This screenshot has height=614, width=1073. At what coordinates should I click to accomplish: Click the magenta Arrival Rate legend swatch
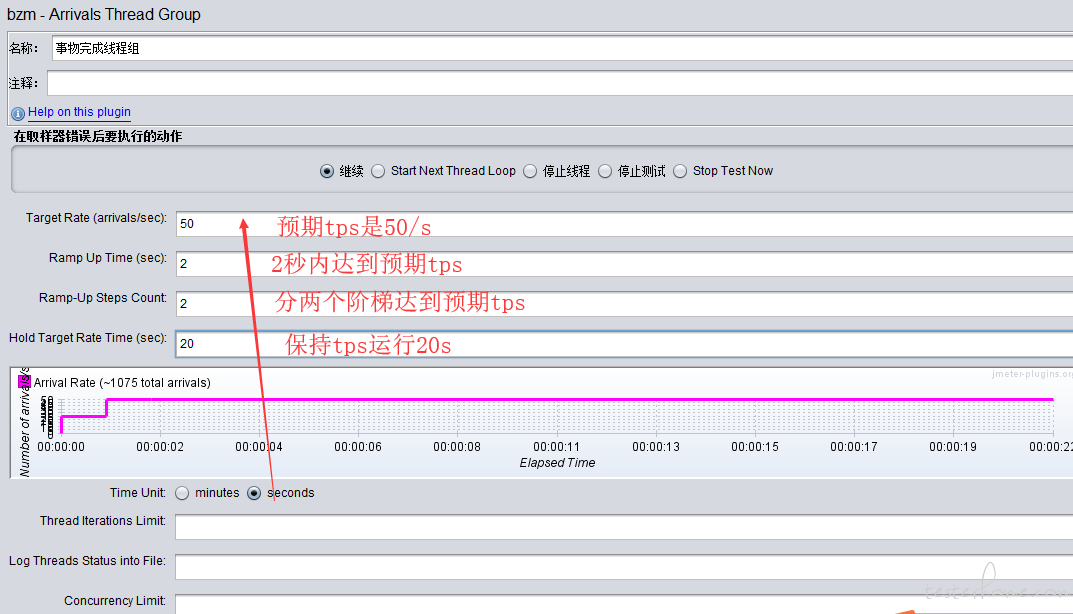(26, 381)
